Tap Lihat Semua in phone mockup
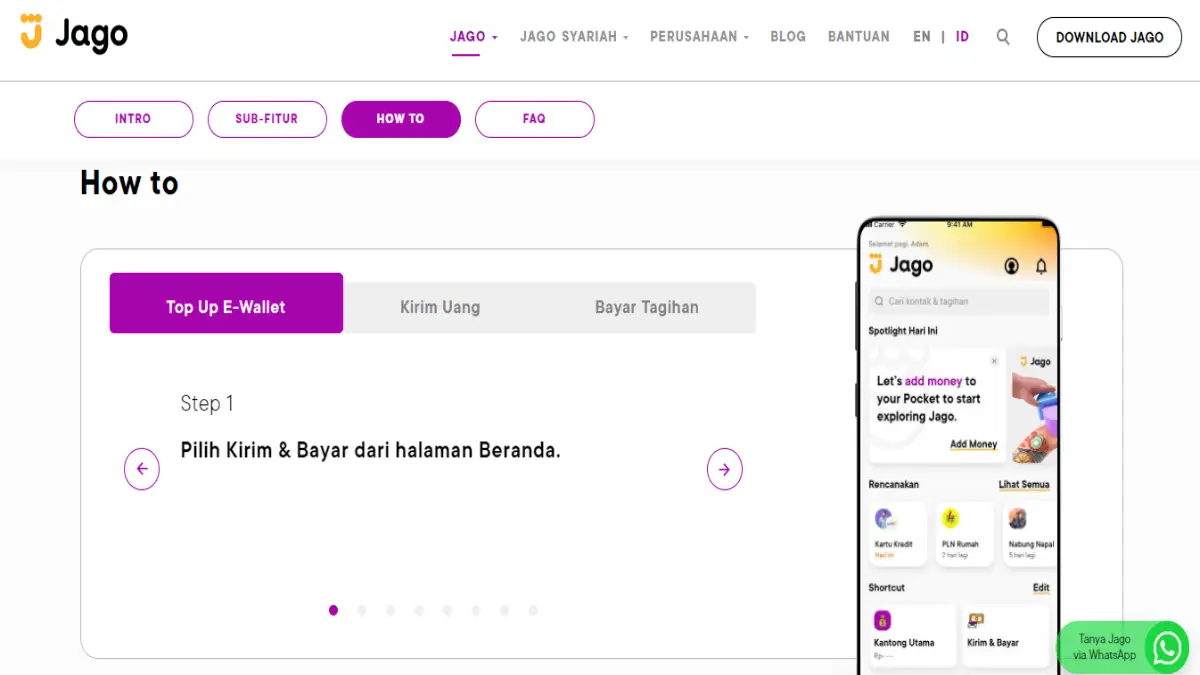 click(1024, 485)
